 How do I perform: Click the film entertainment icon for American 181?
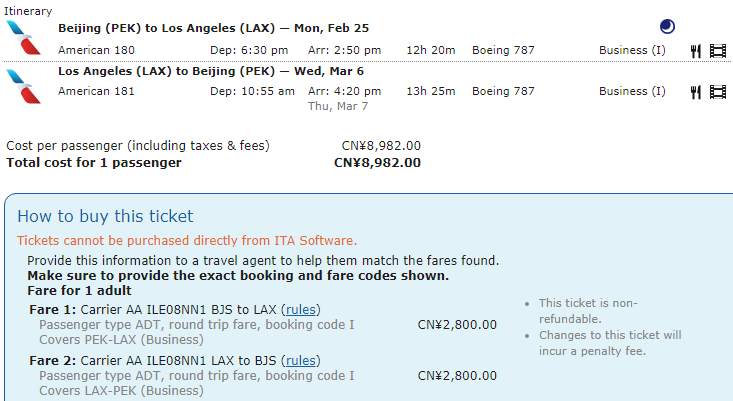(717, 92)
